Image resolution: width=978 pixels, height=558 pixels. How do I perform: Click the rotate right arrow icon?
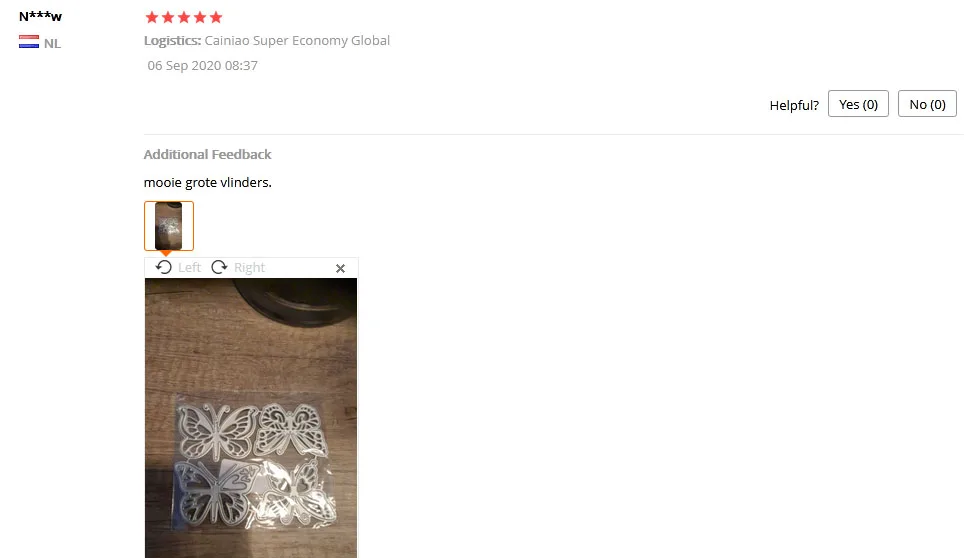[x=219, y=267]
